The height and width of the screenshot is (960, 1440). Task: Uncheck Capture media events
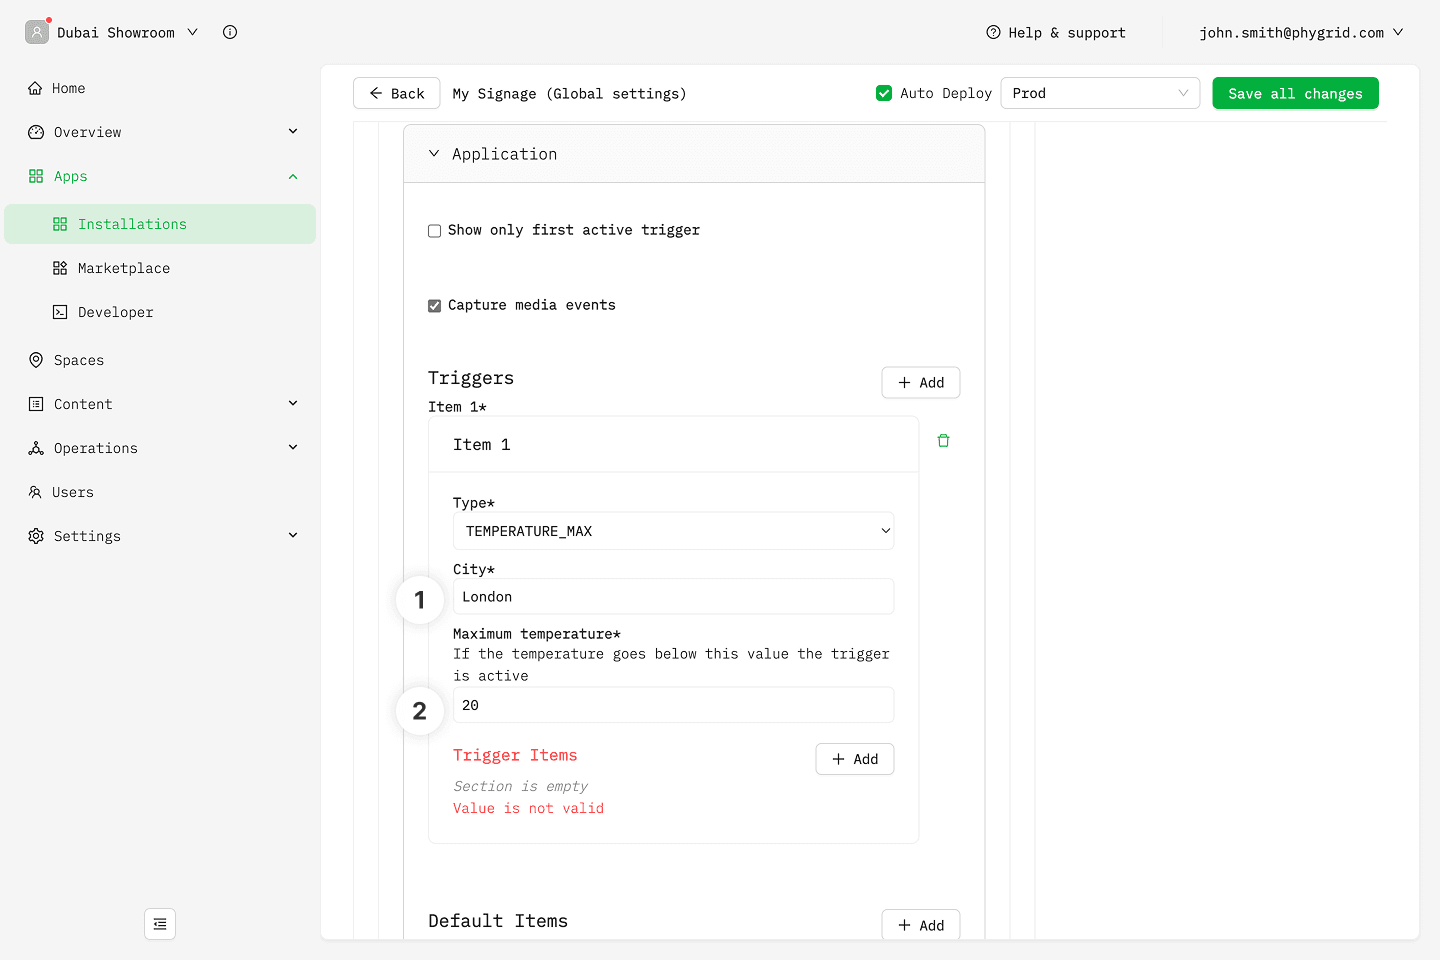tap(435, 306)
